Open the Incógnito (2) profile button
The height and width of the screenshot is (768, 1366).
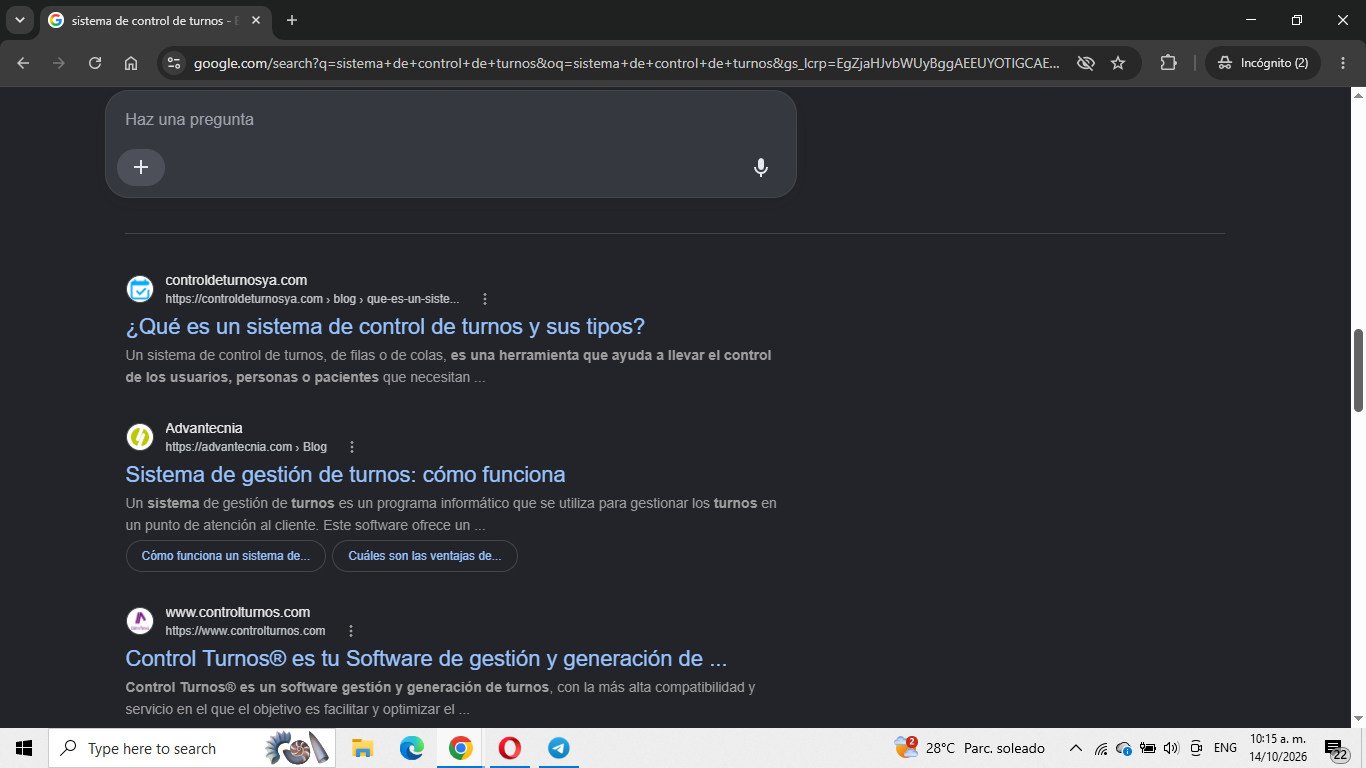pyautogui.click(x=1263, y=63)
